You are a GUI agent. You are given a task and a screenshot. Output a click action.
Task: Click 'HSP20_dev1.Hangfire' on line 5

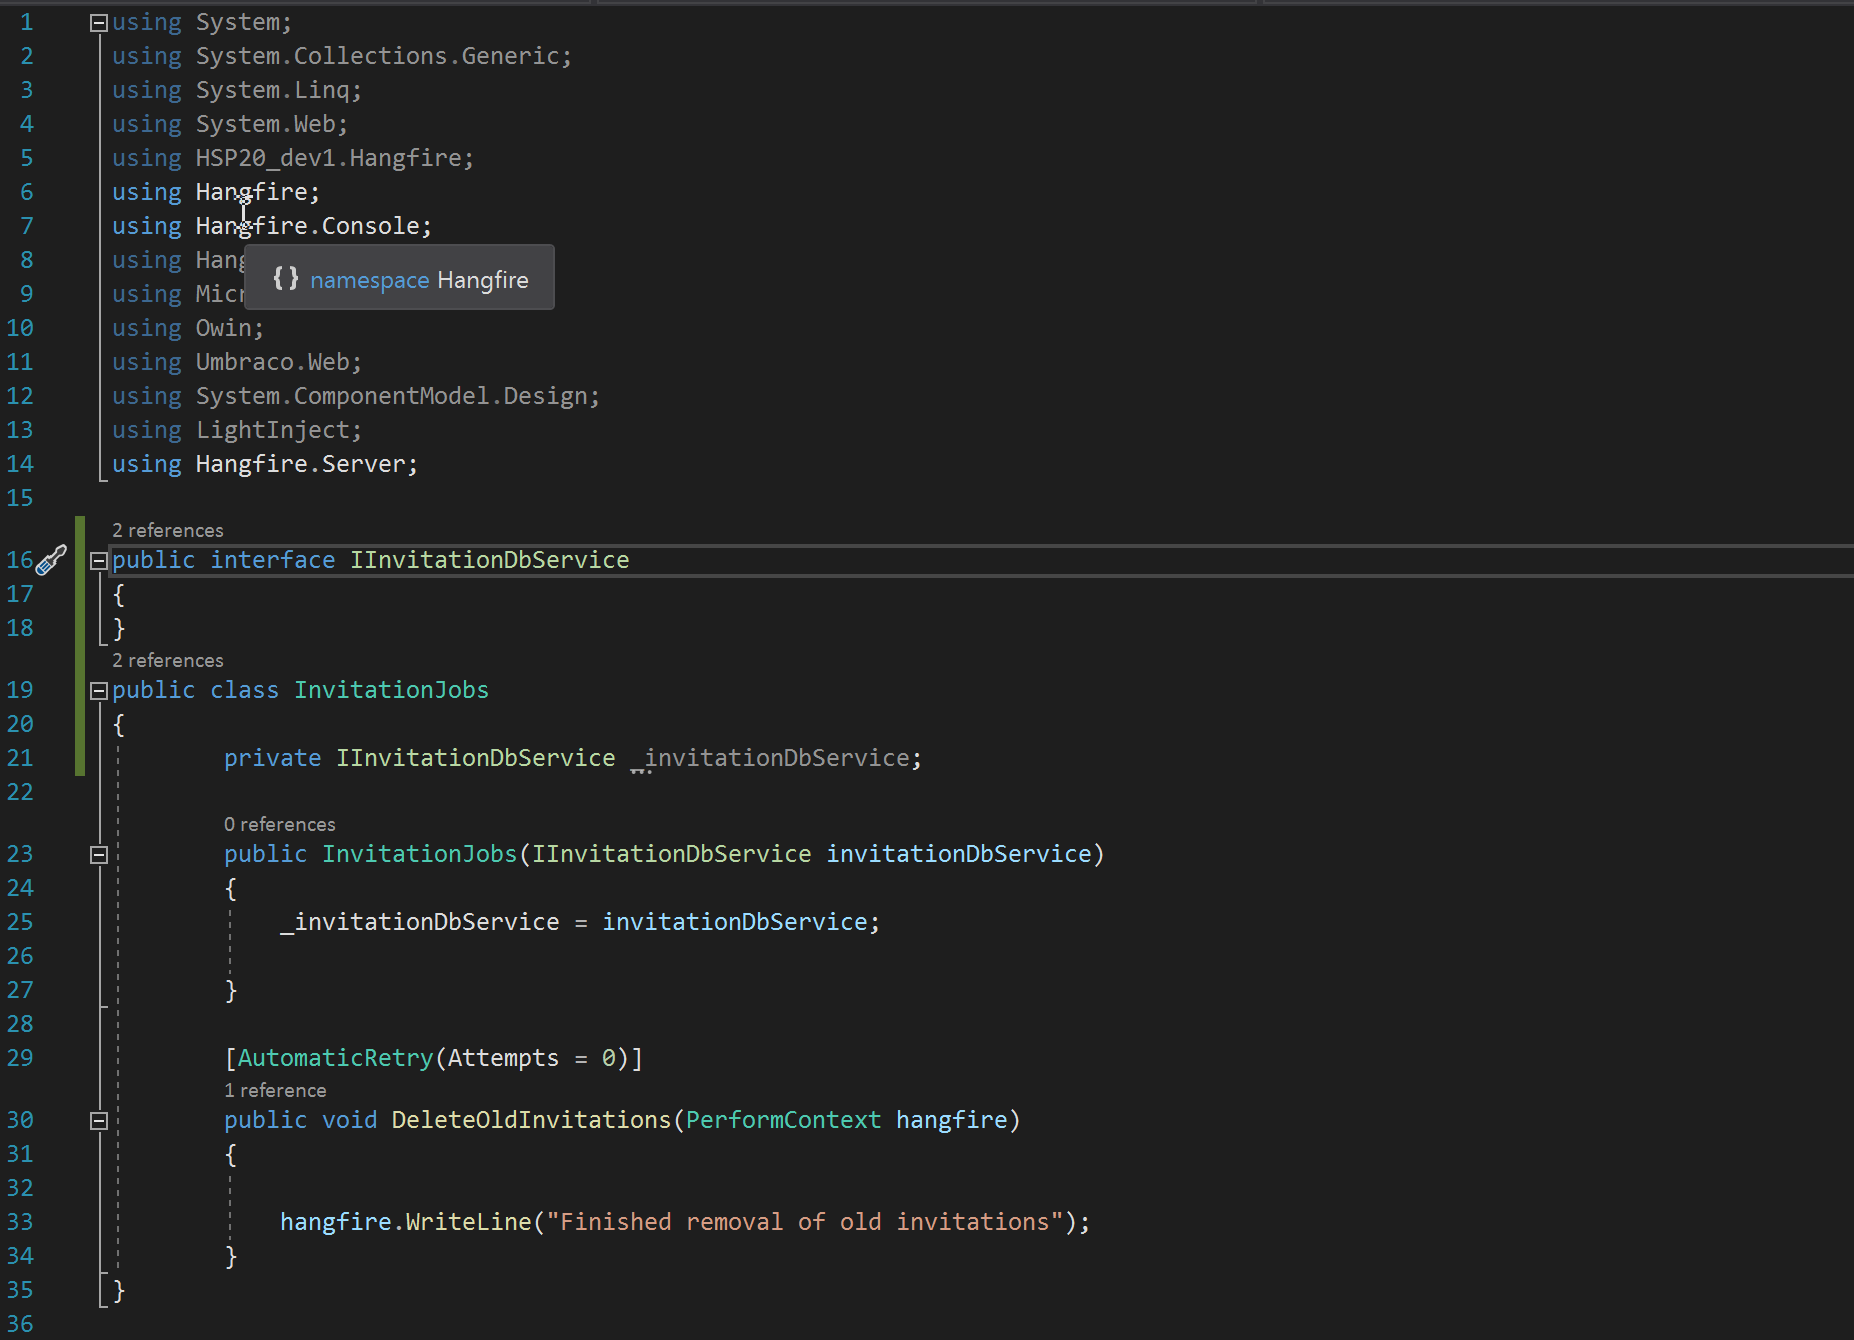pos(328,158)
